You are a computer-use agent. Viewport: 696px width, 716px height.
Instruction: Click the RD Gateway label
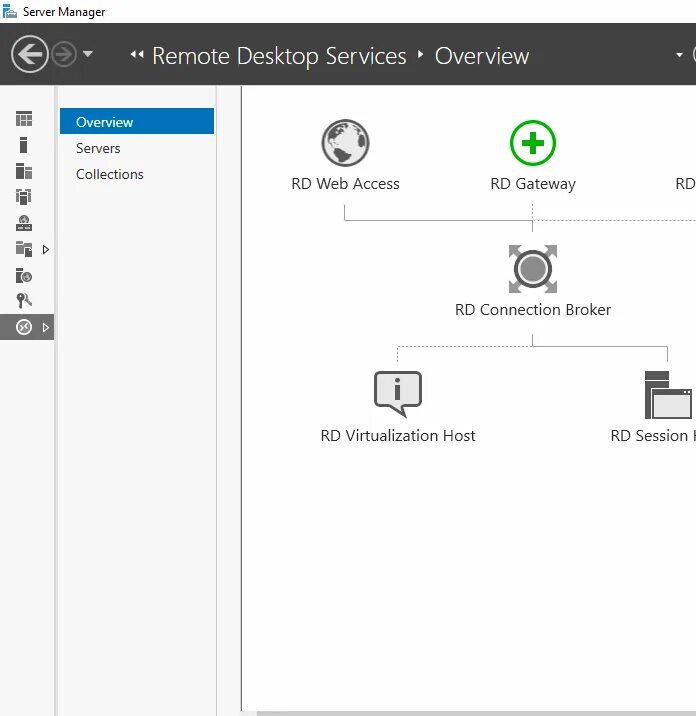[x=533, y=184]
